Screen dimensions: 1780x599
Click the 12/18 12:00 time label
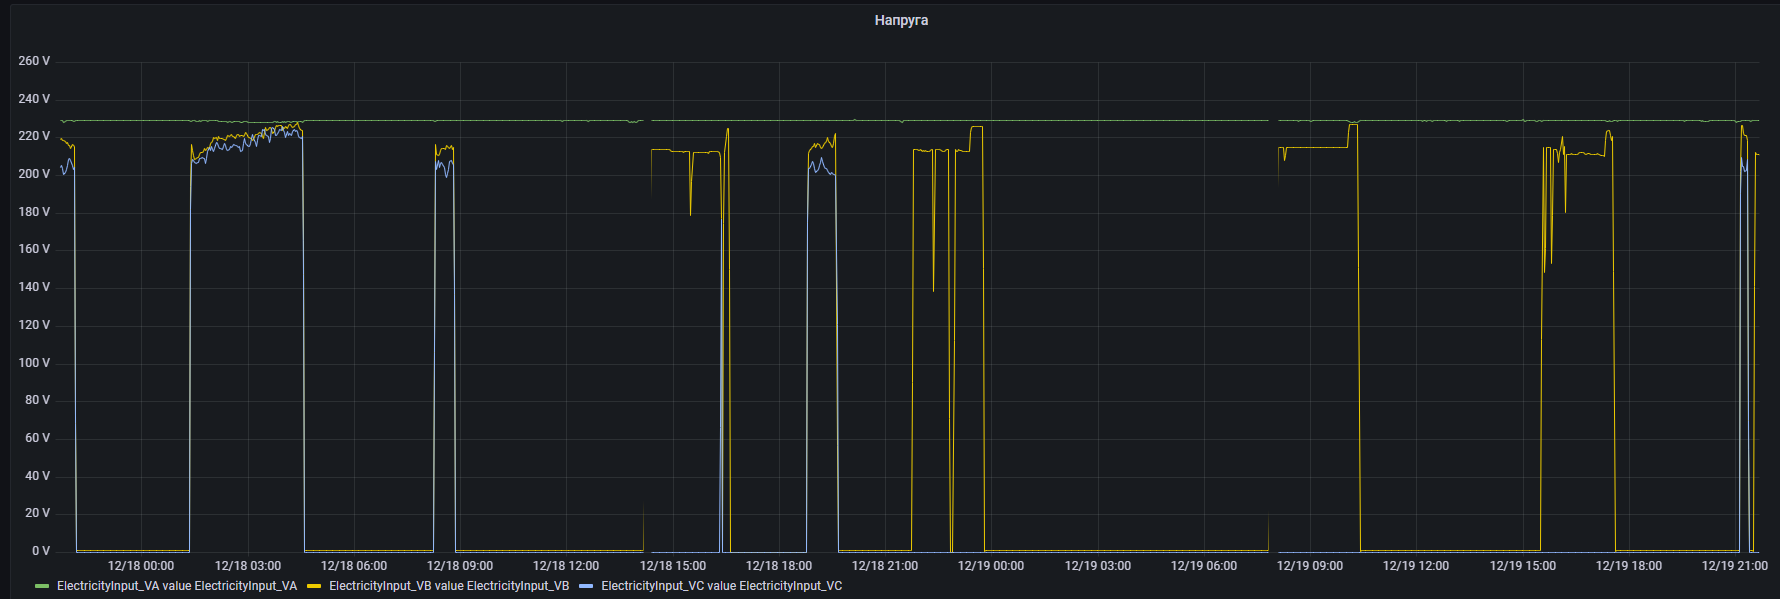pos(566,566)
